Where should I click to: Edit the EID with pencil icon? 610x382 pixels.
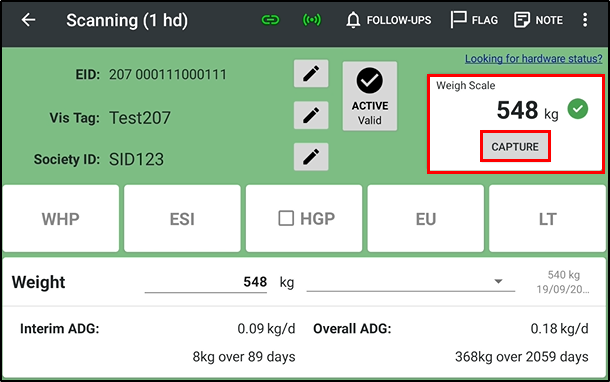(x=311, y=74)
